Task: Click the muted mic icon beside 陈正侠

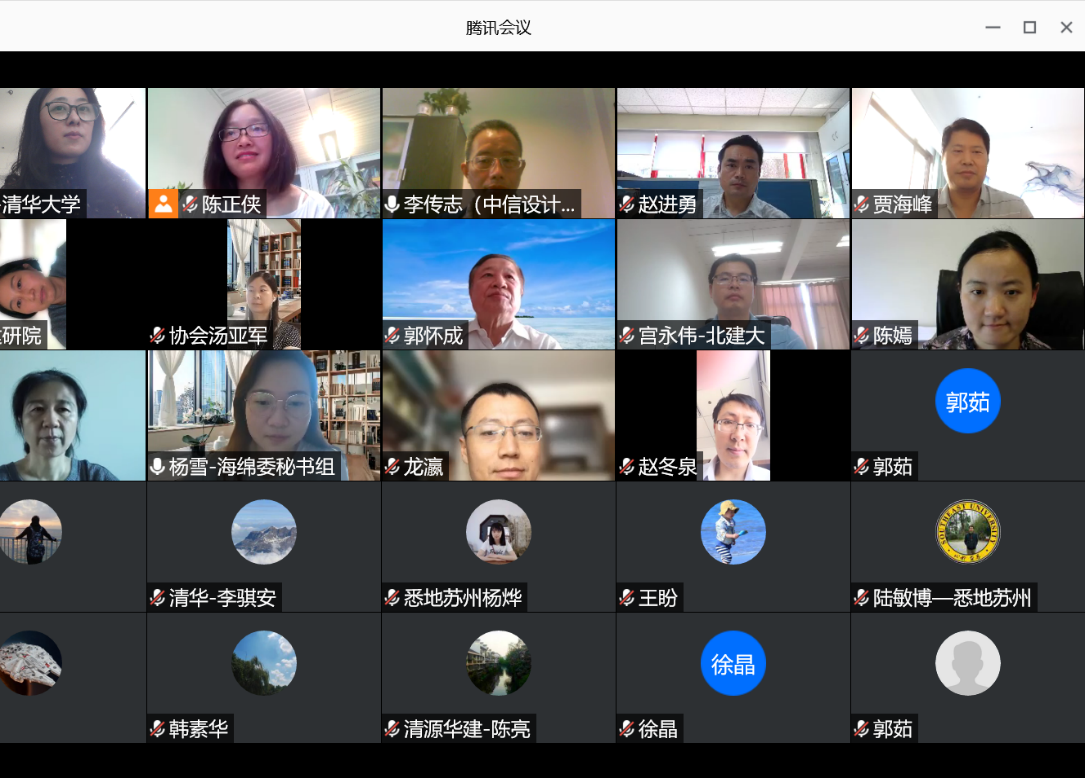Action: [x=190, y=205]
